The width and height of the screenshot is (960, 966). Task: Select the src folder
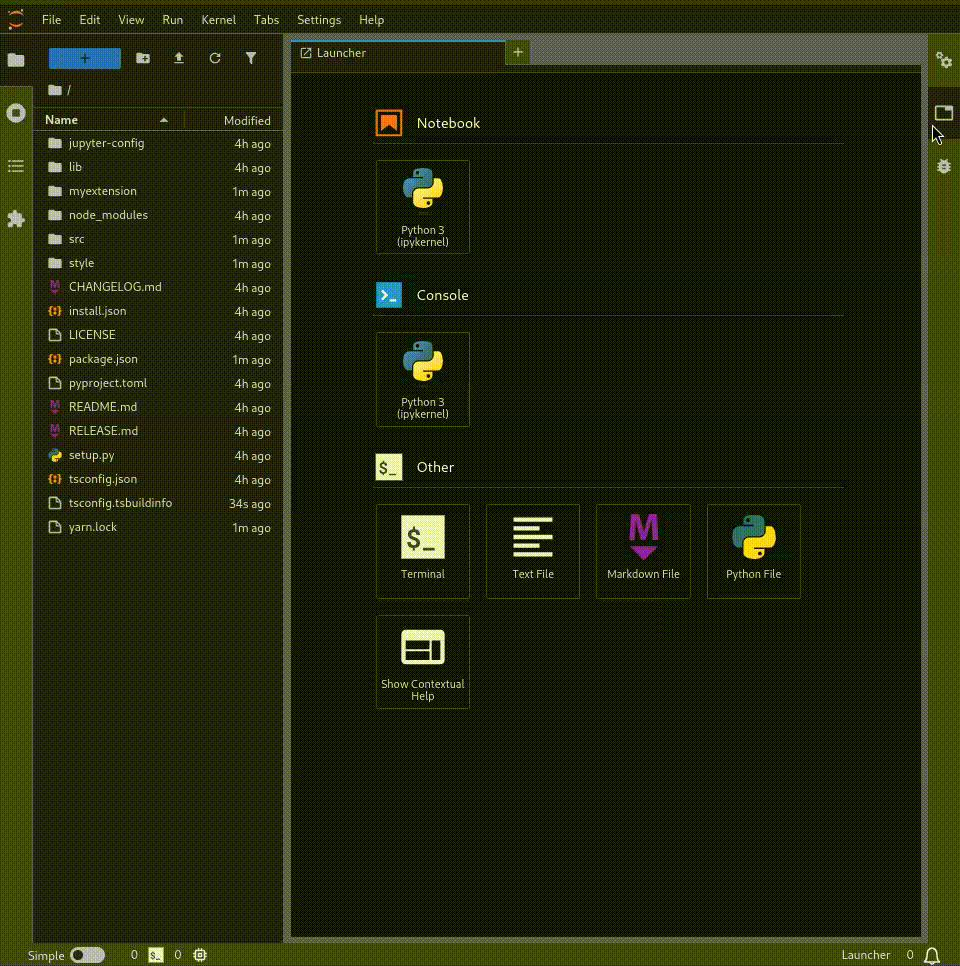click(x=159, y=239)
